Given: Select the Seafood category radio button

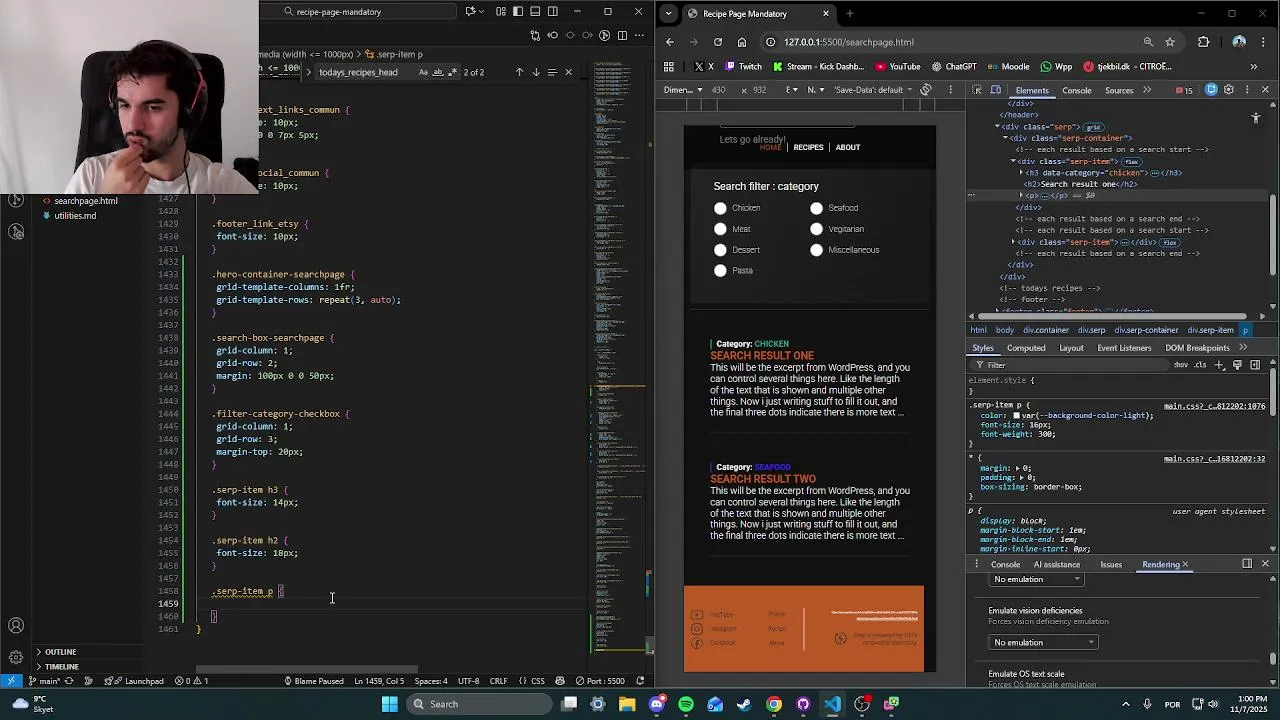Looking at the screenshot, I should click(x=816, y=208).
